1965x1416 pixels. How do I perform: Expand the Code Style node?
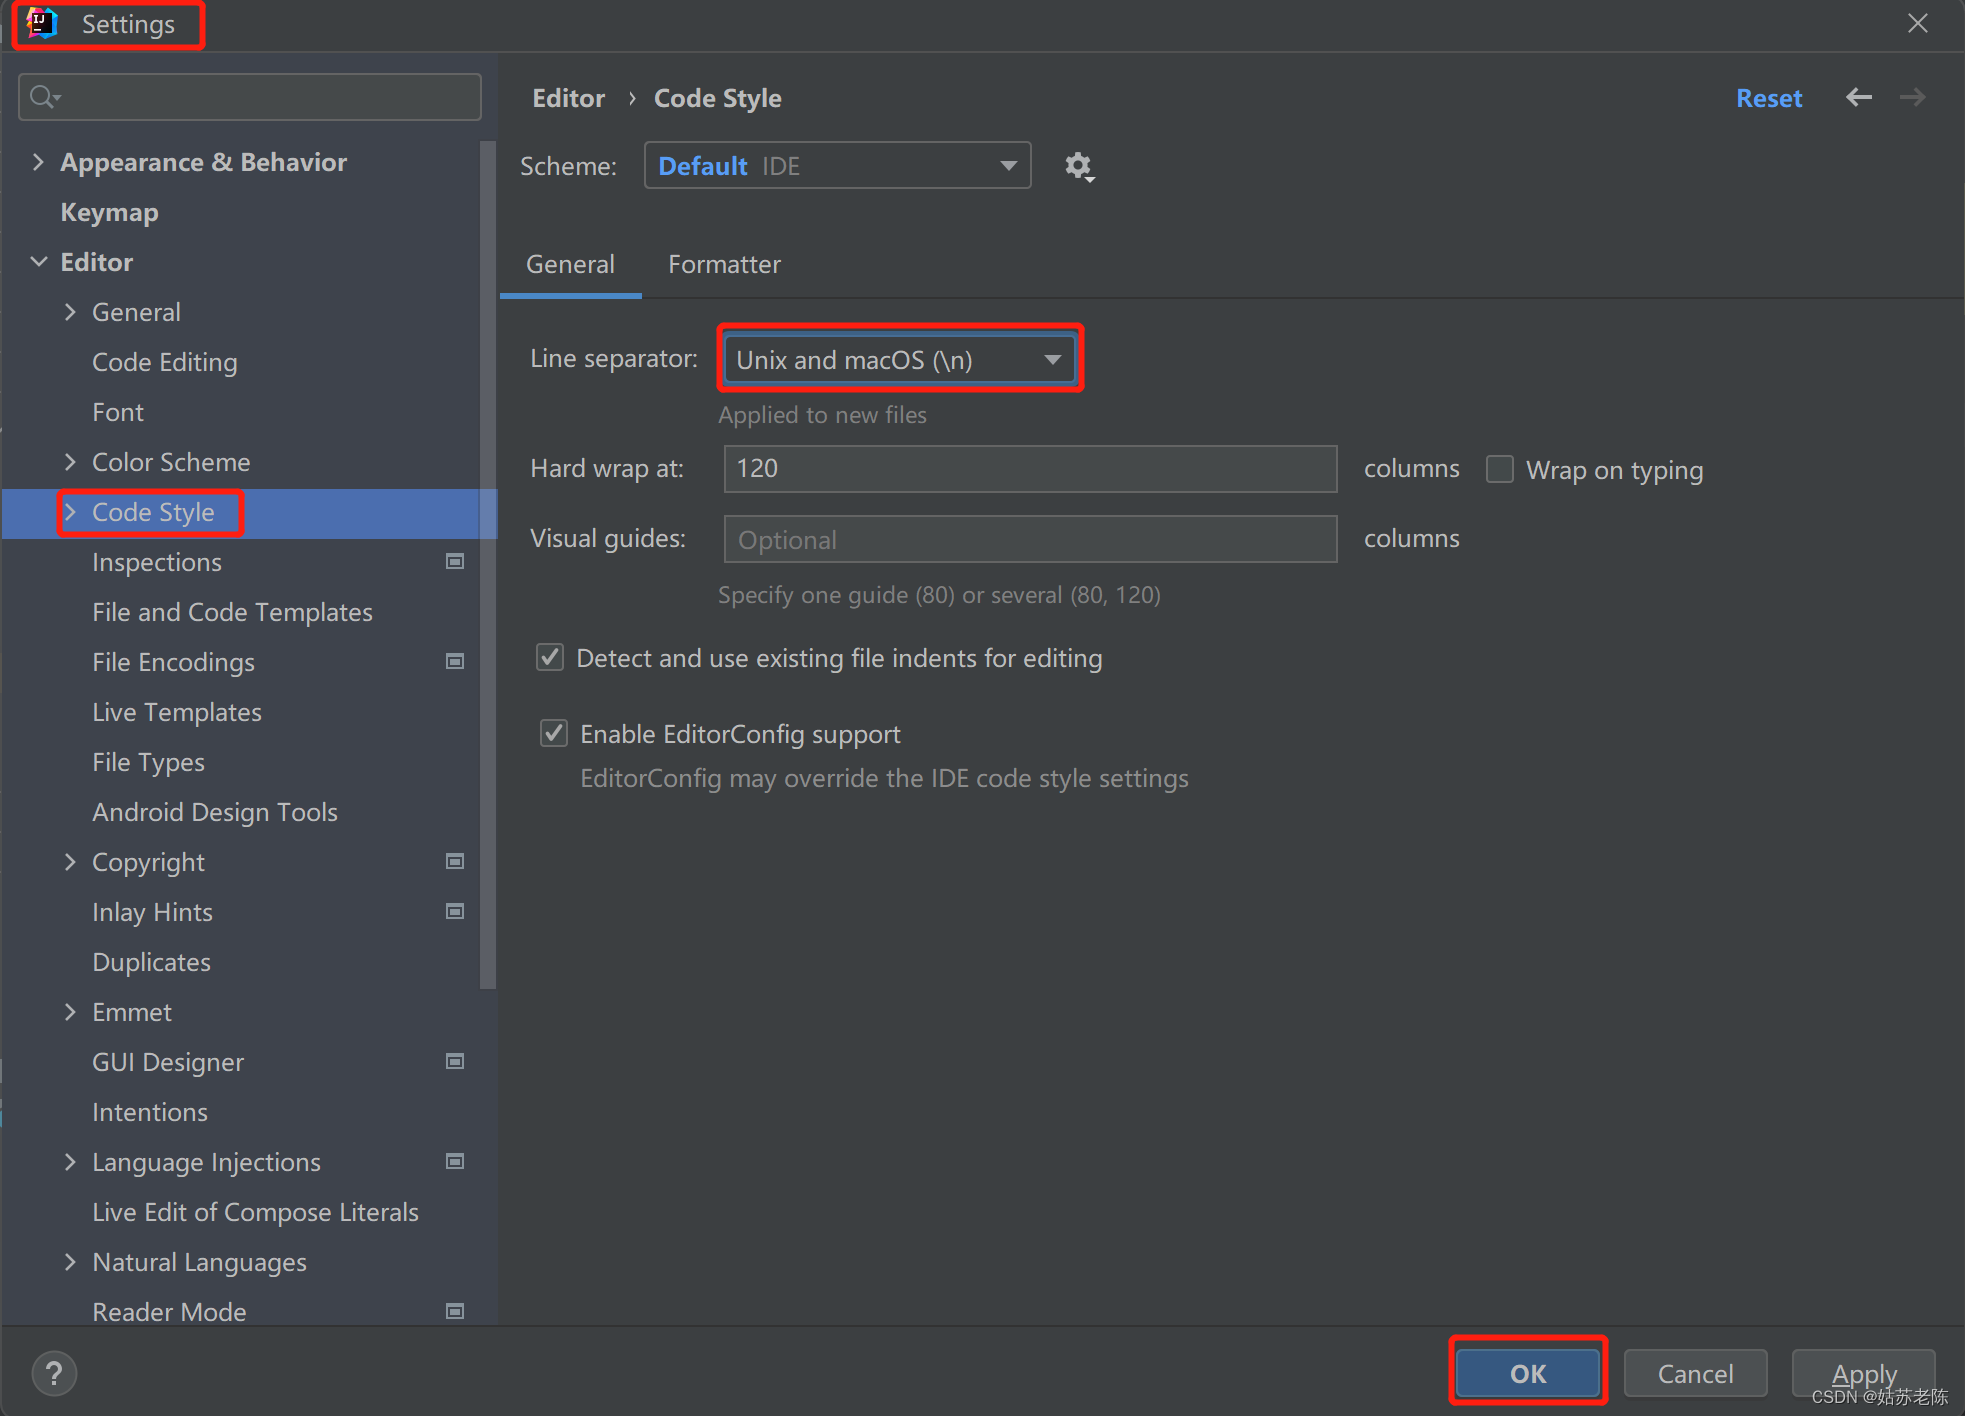pyautogui.click(x=70, y=512)
